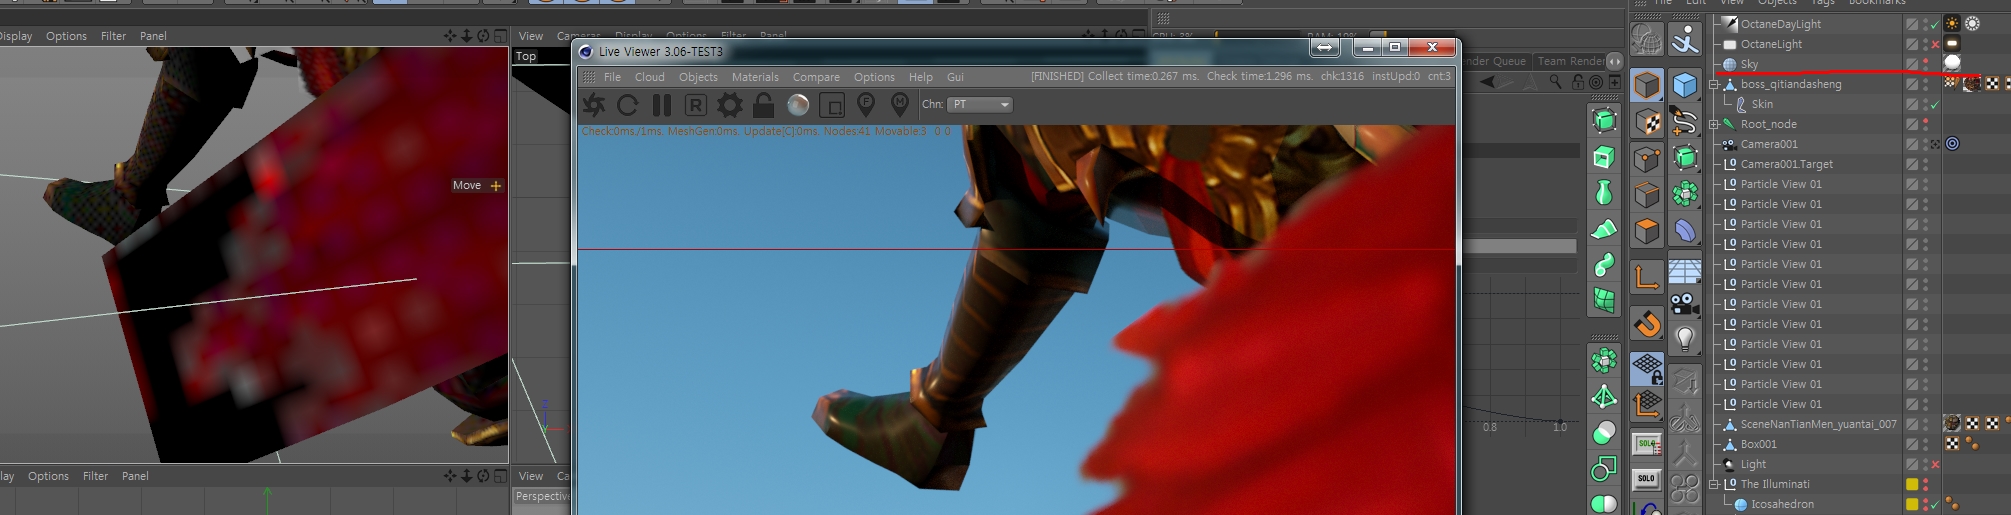The width and height of the screenshot is (2011, 515).
Task: Click the green pyramid wireframe icon
Action: pos(1604,397)
